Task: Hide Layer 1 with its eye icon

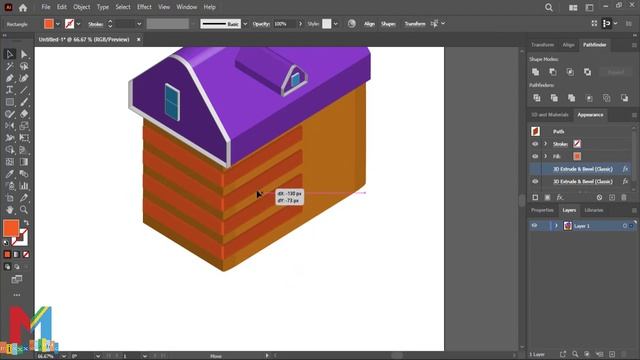Action: (x=534, y=226)
